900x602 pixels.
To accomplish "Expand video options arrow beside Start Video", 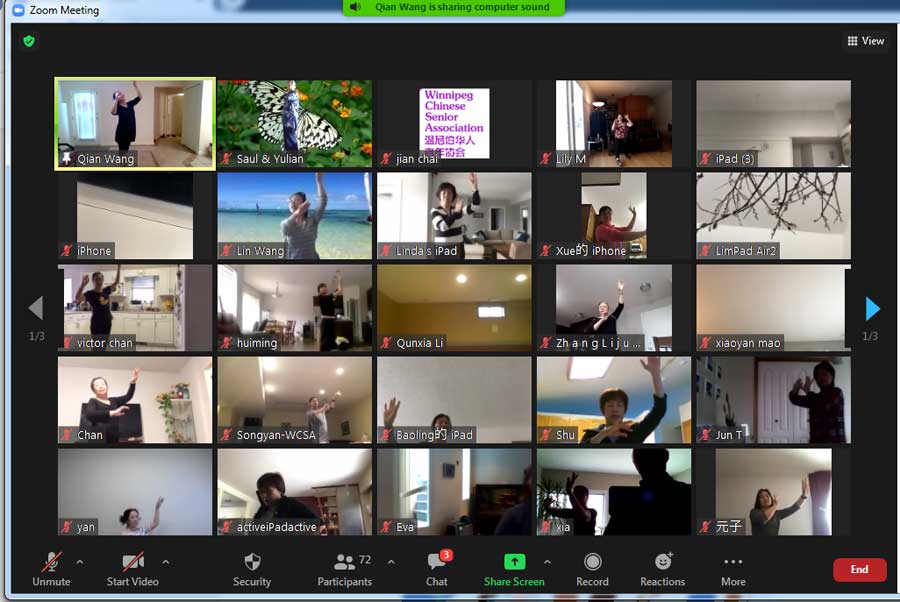I will pos(165,562).
